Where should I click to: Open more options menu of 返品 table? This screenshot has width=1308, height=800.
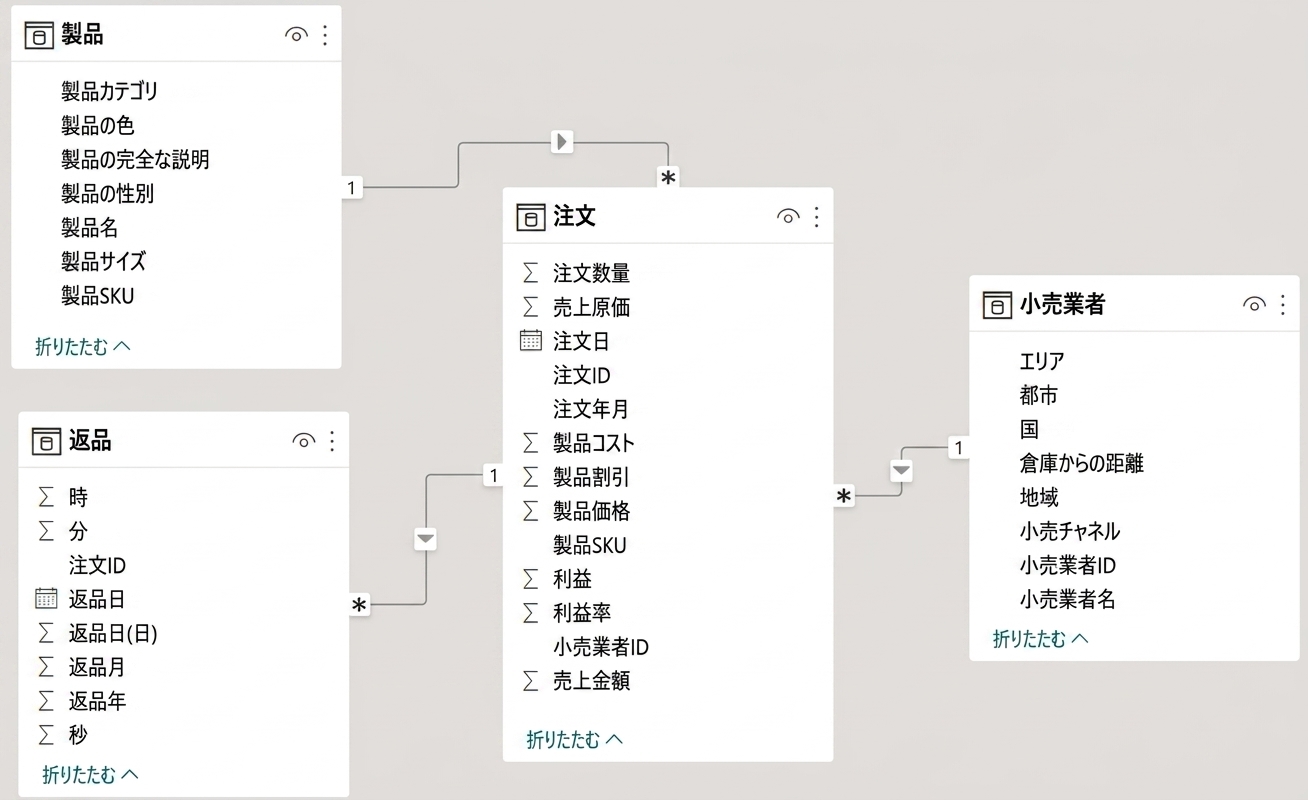[x=332, y=441]
